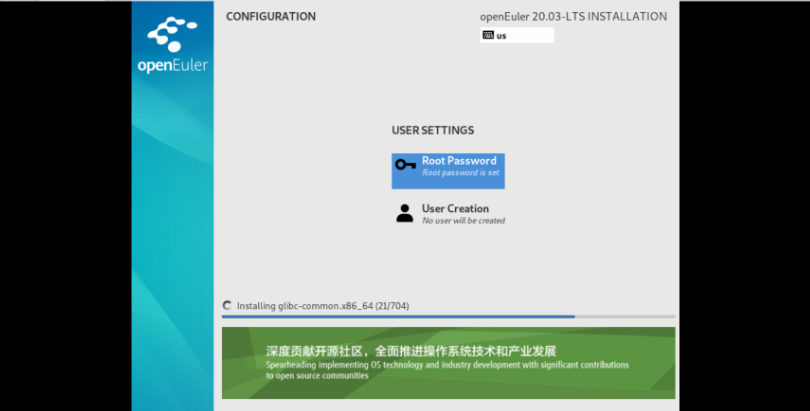Click the key icon for Root Password
810x411 pixels.
[x=405, y=165]
